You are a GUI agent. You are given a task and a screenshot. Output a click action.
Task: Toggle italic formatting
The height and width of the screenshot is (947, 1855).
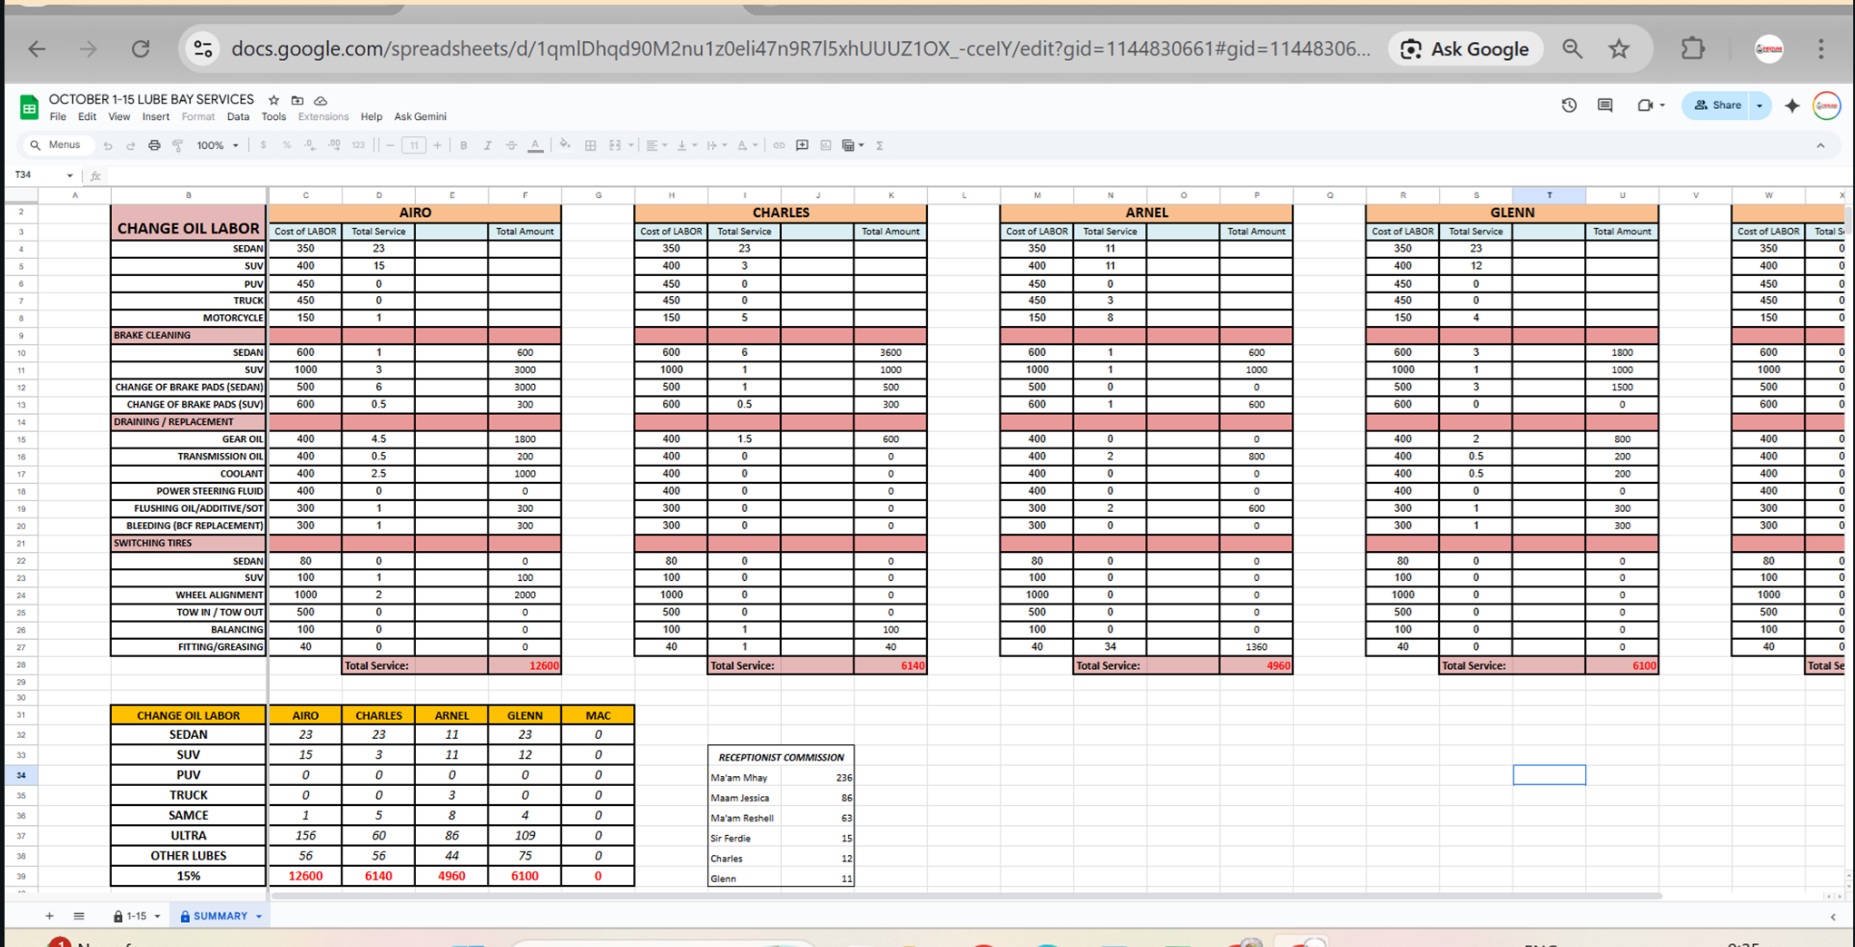488,146
